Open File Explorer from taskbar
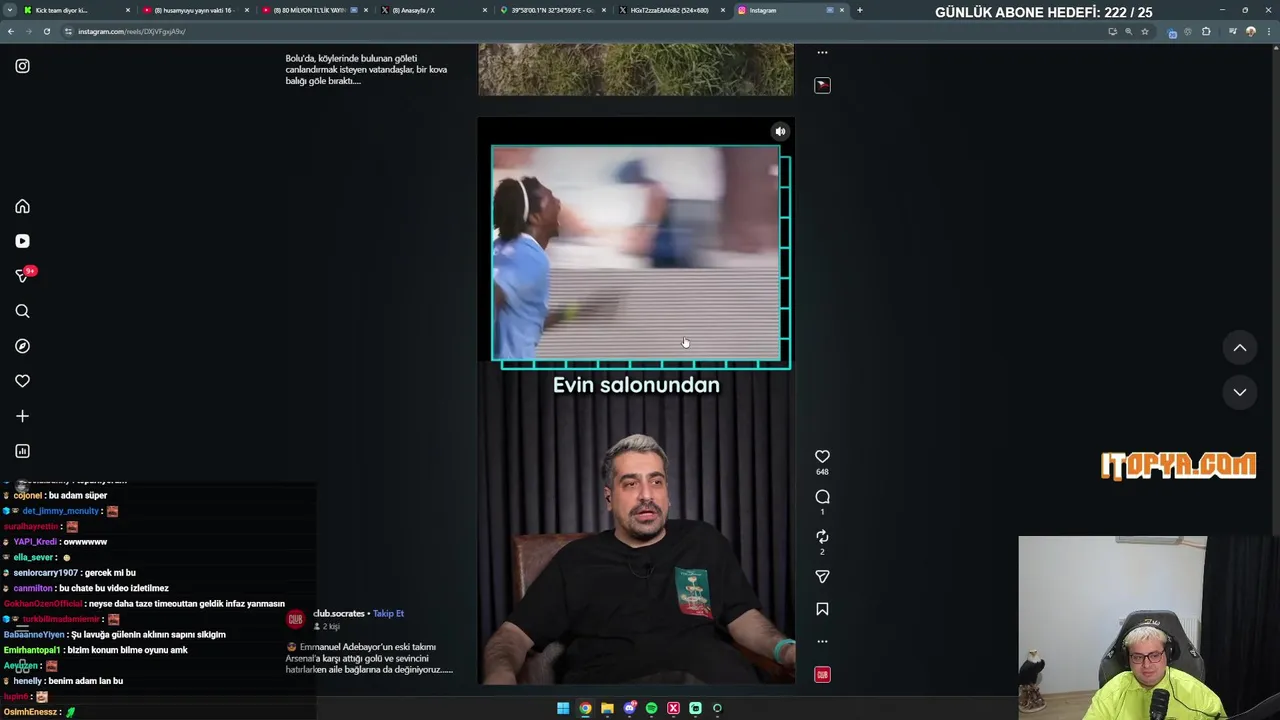1280x720 pixels. click(607, 708)
